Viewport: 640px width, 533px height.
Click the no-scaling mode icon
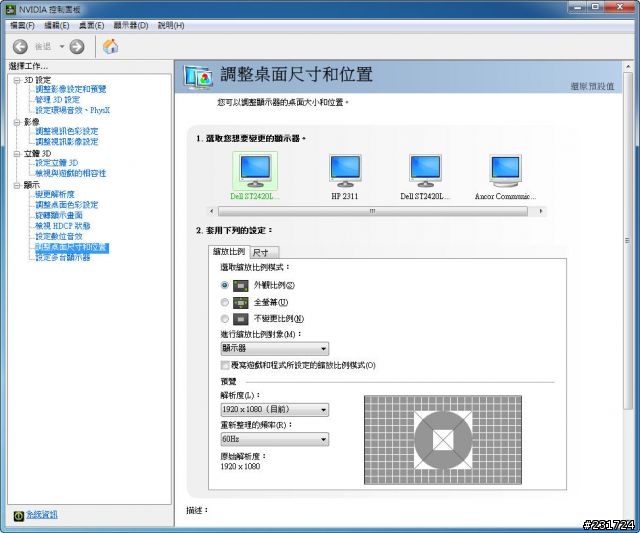pos(241,319)
